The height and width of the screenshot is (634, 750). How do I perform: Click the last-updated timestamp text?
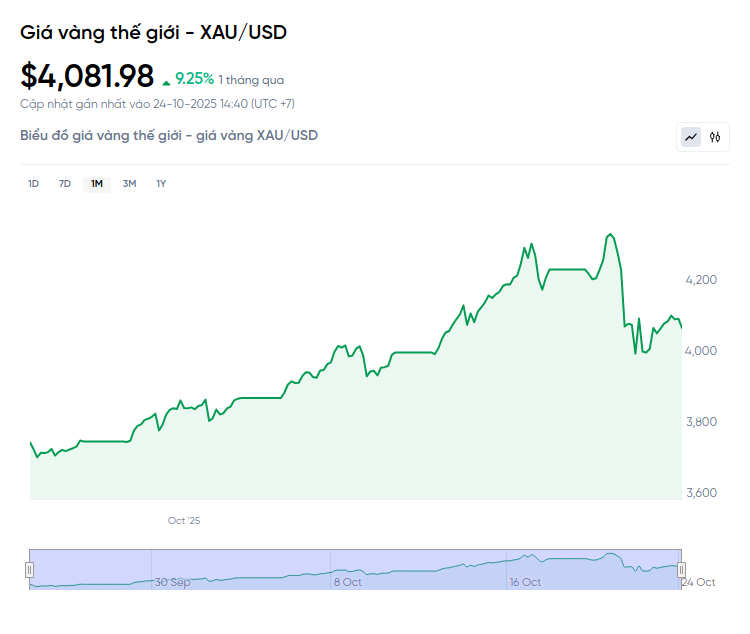[157, 103]
